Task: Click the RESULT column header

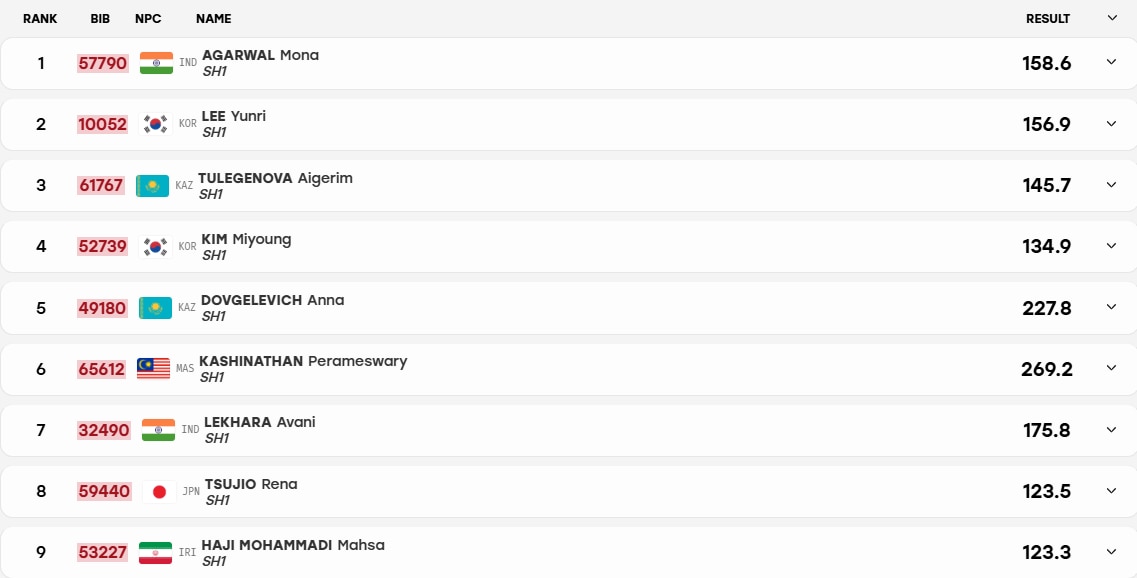Action: [x=1048, y=19]
